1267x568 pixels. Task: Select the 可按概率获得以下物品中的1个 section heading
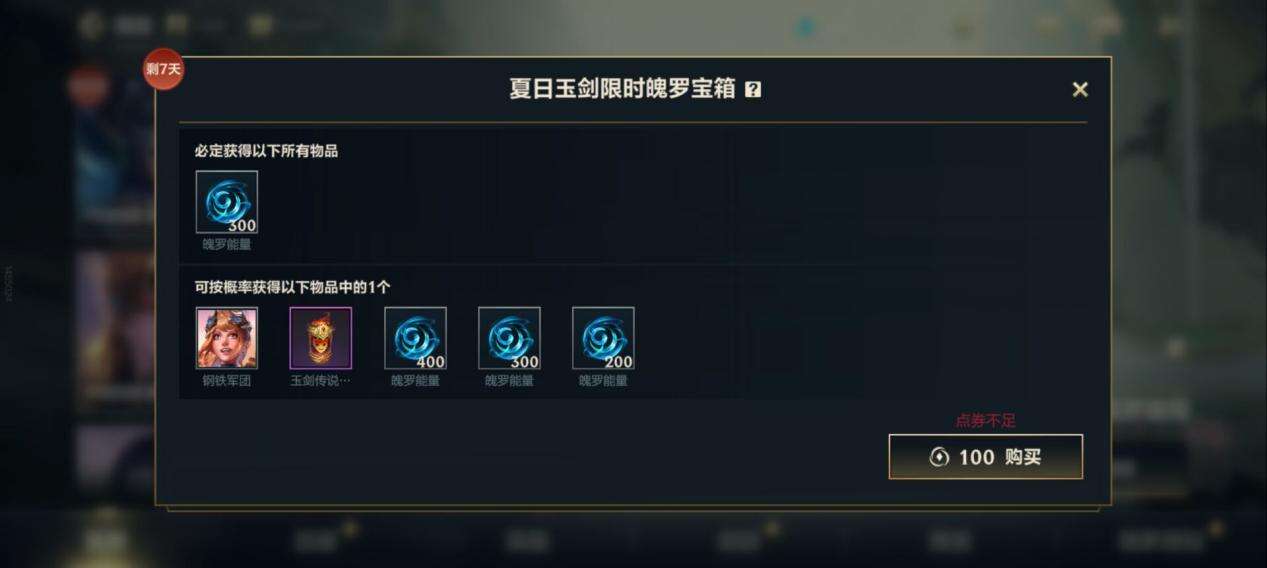[292, 287]
